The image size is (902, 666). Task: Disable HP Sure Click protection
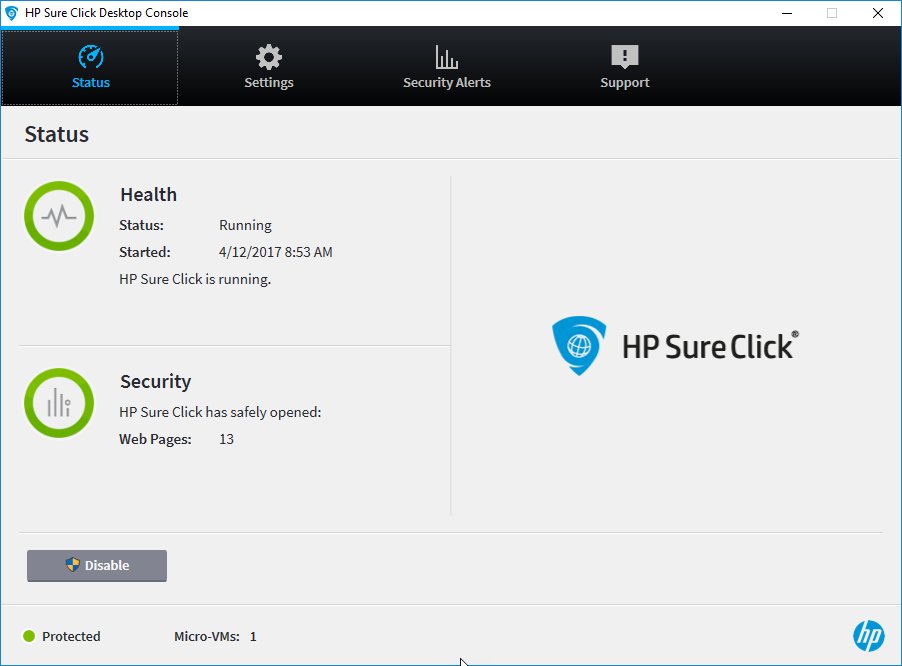click(x=97, y=565)
